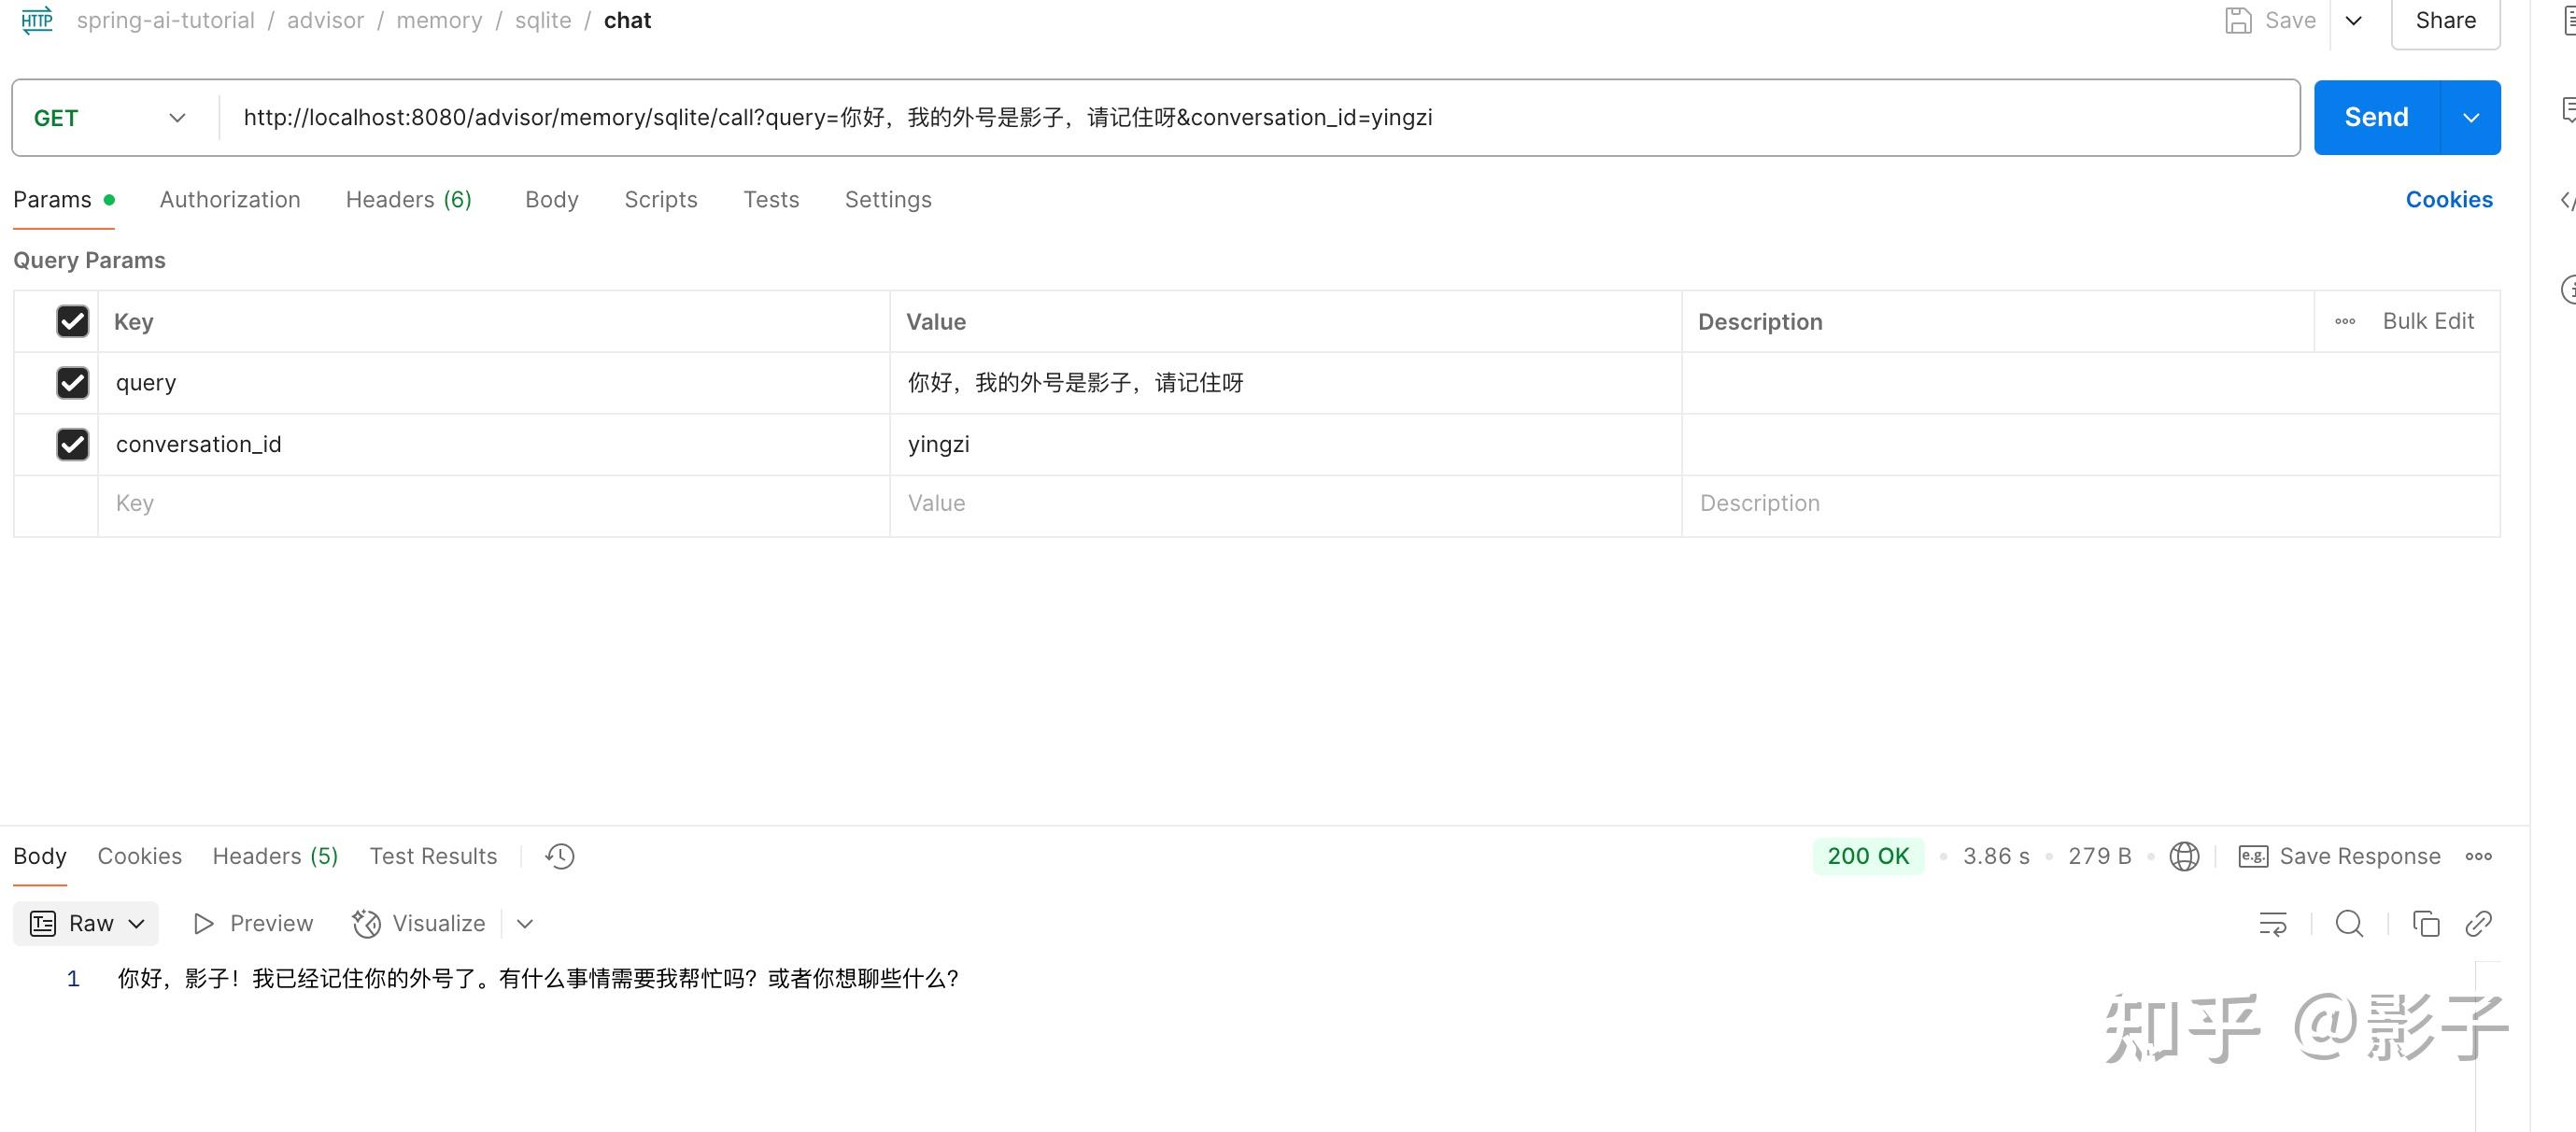Open the response history clock icon

tap(560, 856)
